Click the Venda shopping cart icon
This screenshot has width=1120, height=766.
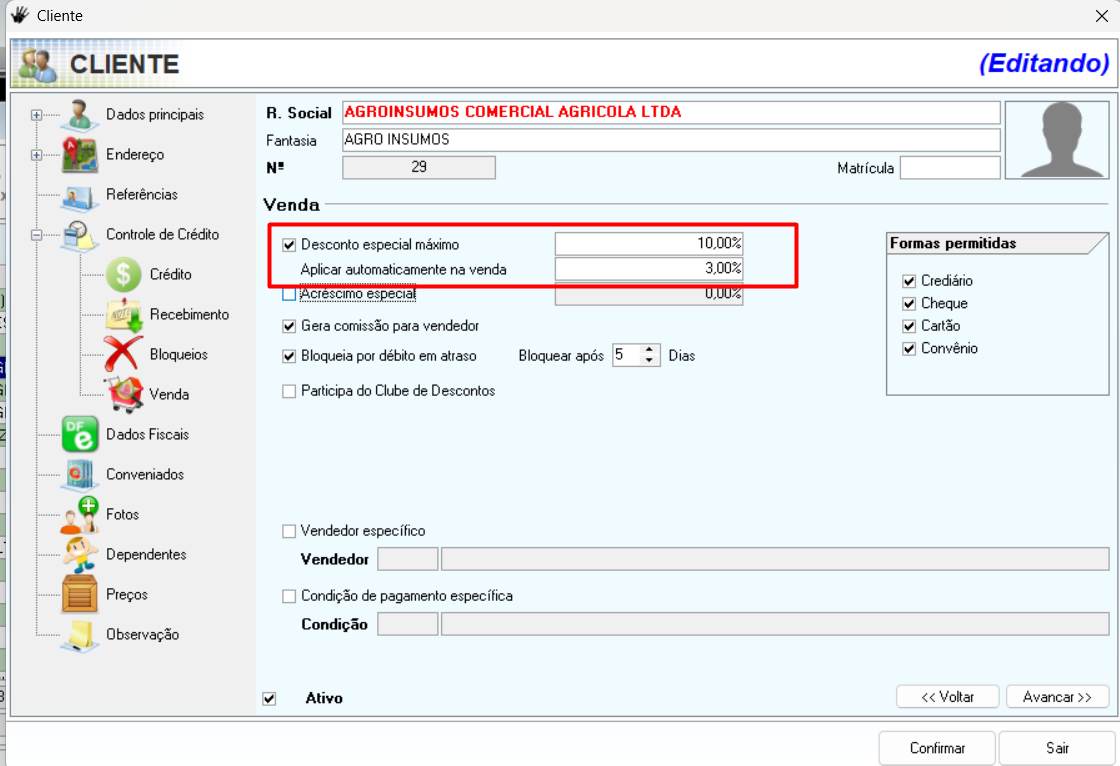[123, 395]
